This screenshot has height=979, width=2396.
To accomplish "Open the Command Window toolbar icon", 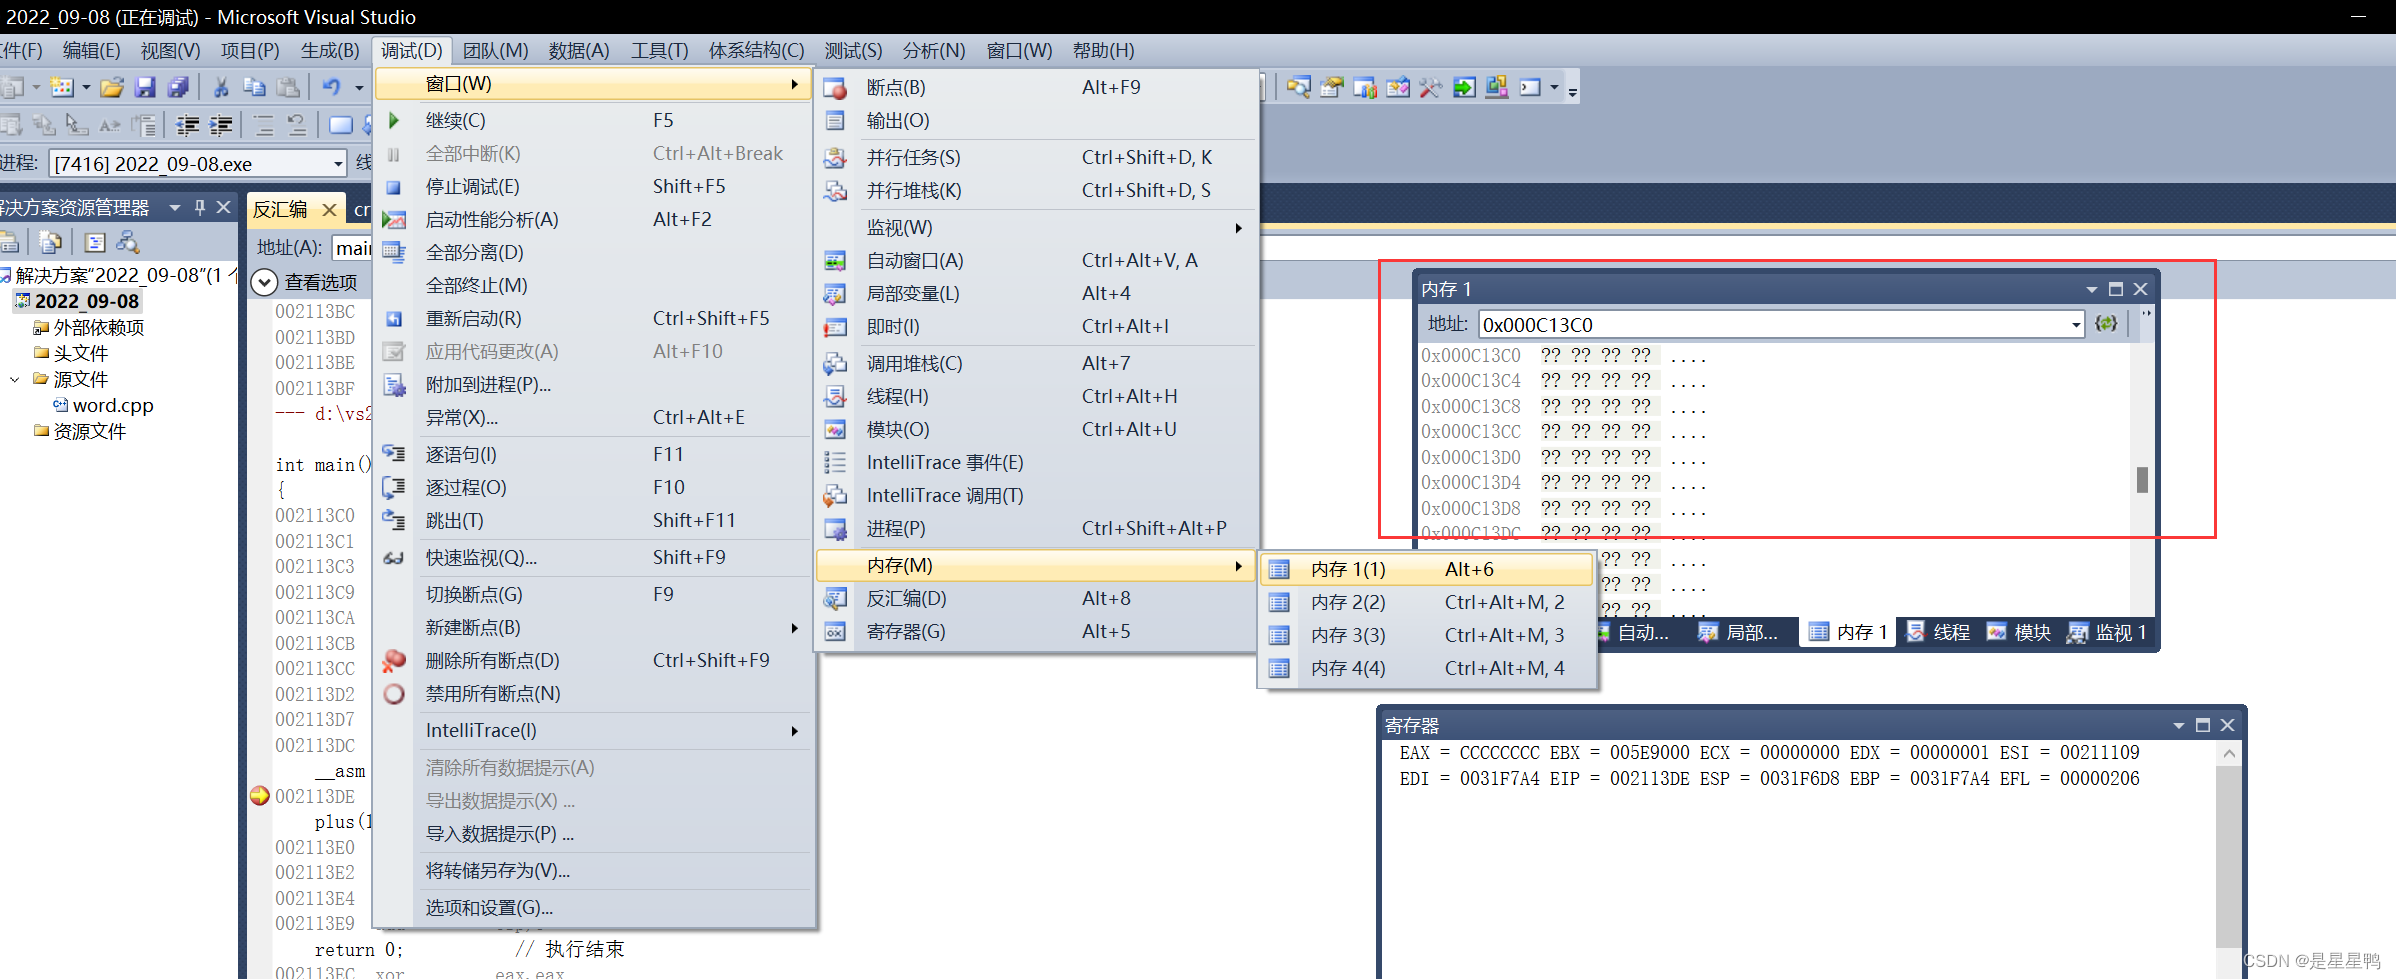I will (1530, 88).
